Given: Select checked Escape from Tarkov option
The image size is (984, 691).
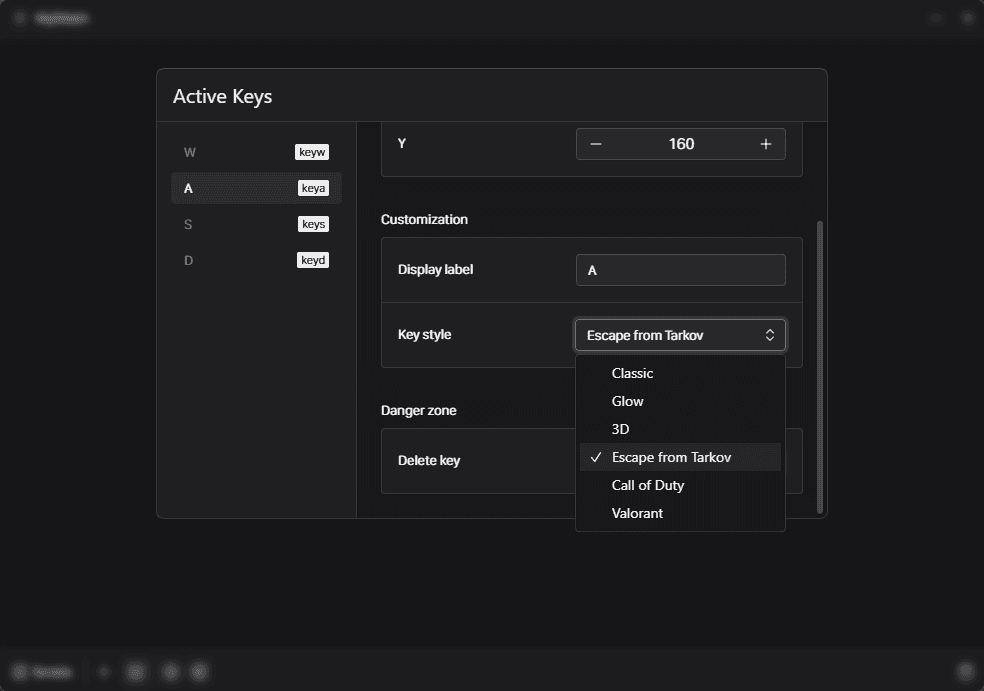Looking at the screenshot, I should point(671,457).
